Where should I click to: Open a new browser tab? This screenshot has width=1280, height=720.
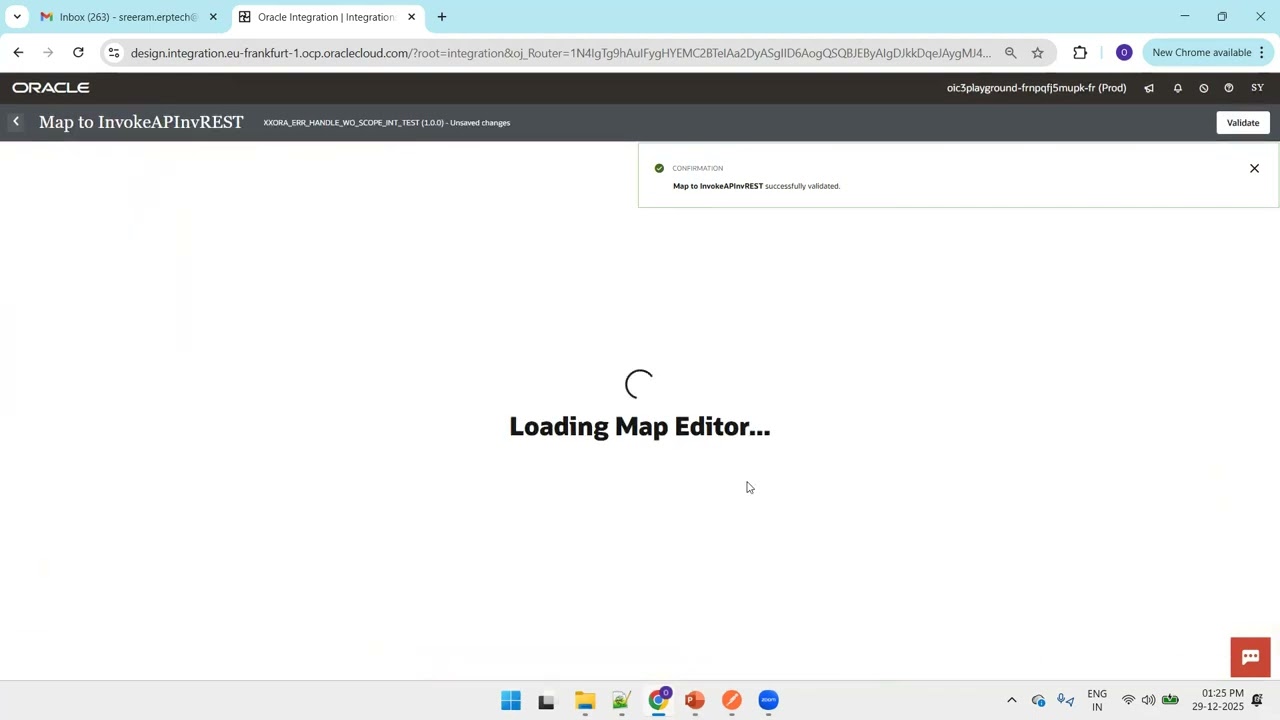[x=441, y=17]
